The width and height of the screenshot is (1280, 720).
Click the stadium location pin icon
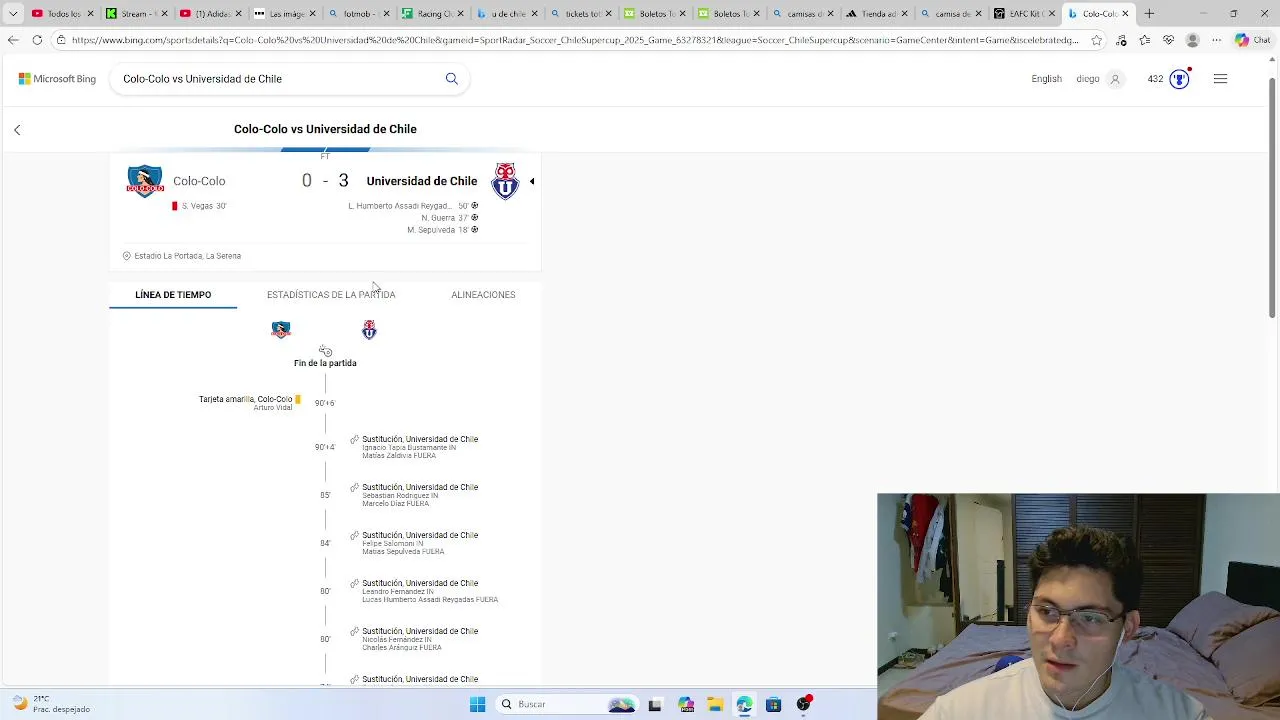click(x=127, y=256)
